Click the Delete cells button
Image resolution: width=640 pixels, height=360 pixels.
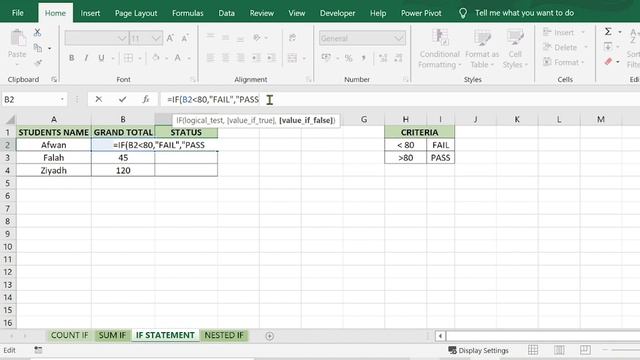click(x=565, y=47)
